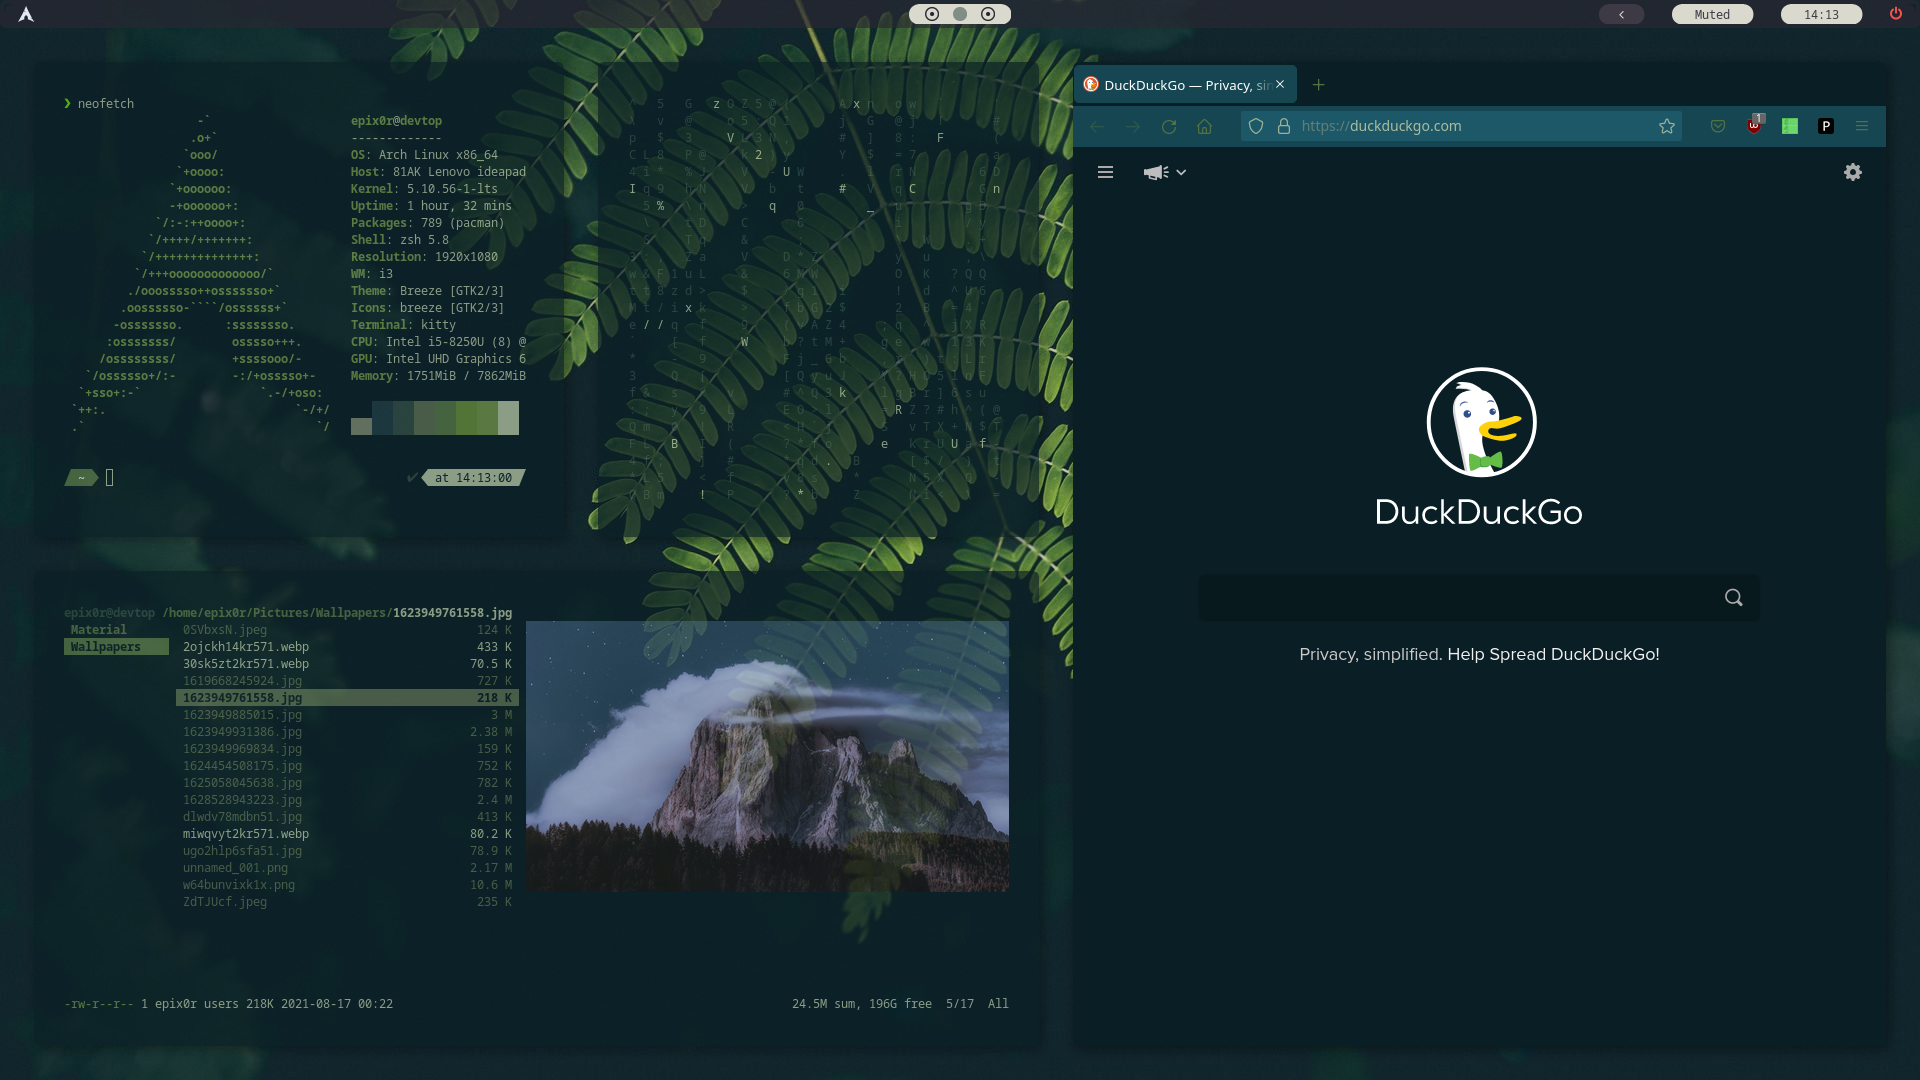This screenshot has height=1080, width=1920.
Task: Open a new browser tab
Action: pos(1318,84)
